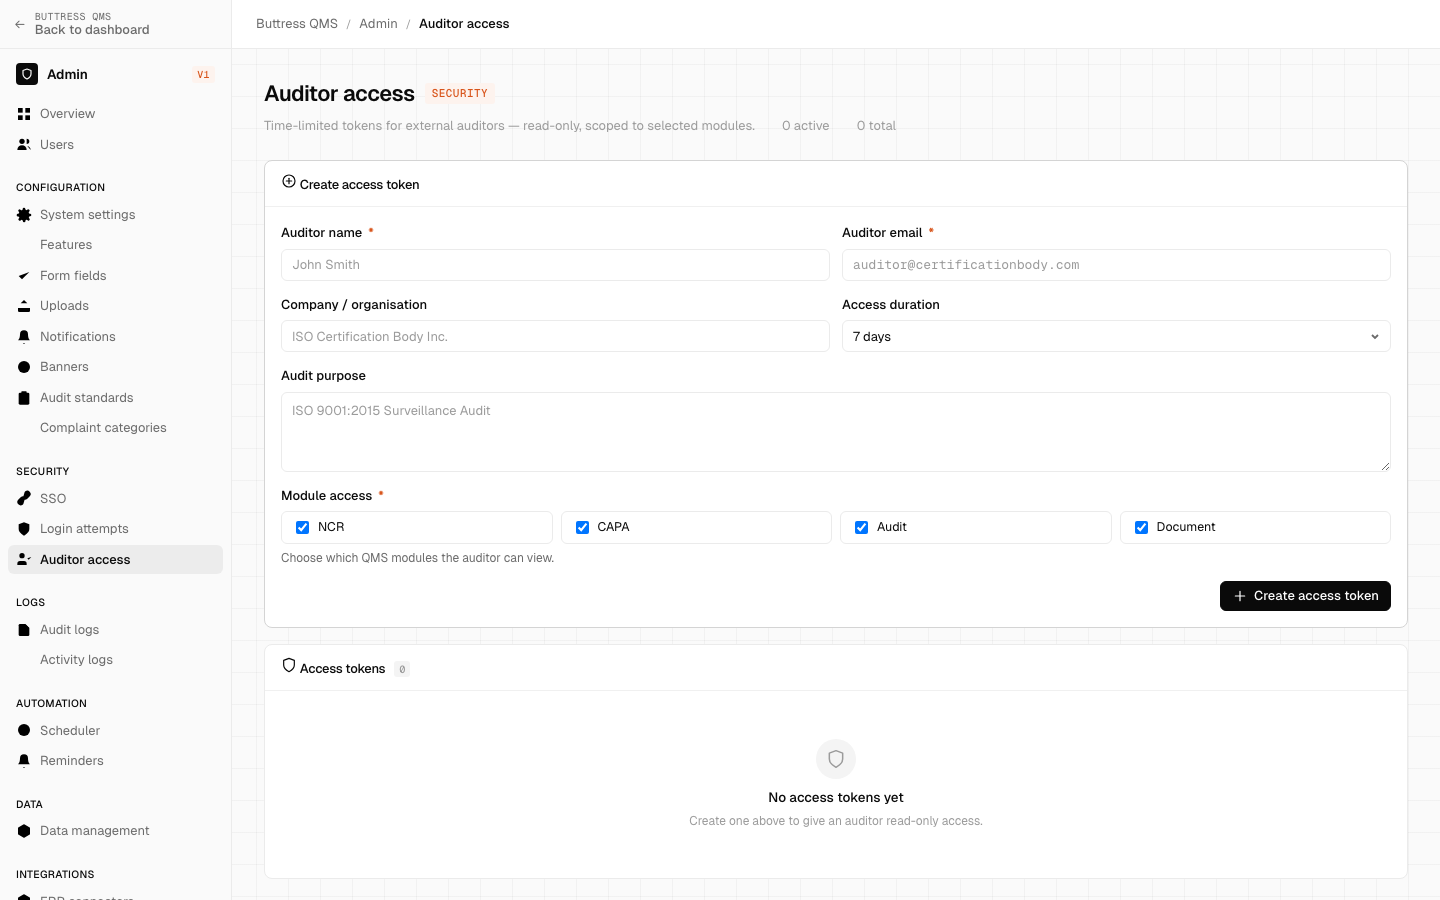The height and width of the screenshot is (900, 1440).
Task: Click the Notifications bell icon
Action: pyautogui.click(x=24, y=337)
